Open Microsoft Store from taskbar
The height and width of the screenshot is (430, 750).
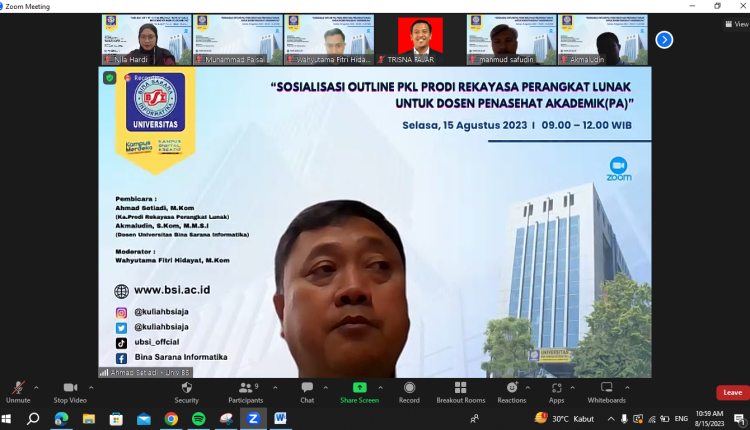[116, 419]
